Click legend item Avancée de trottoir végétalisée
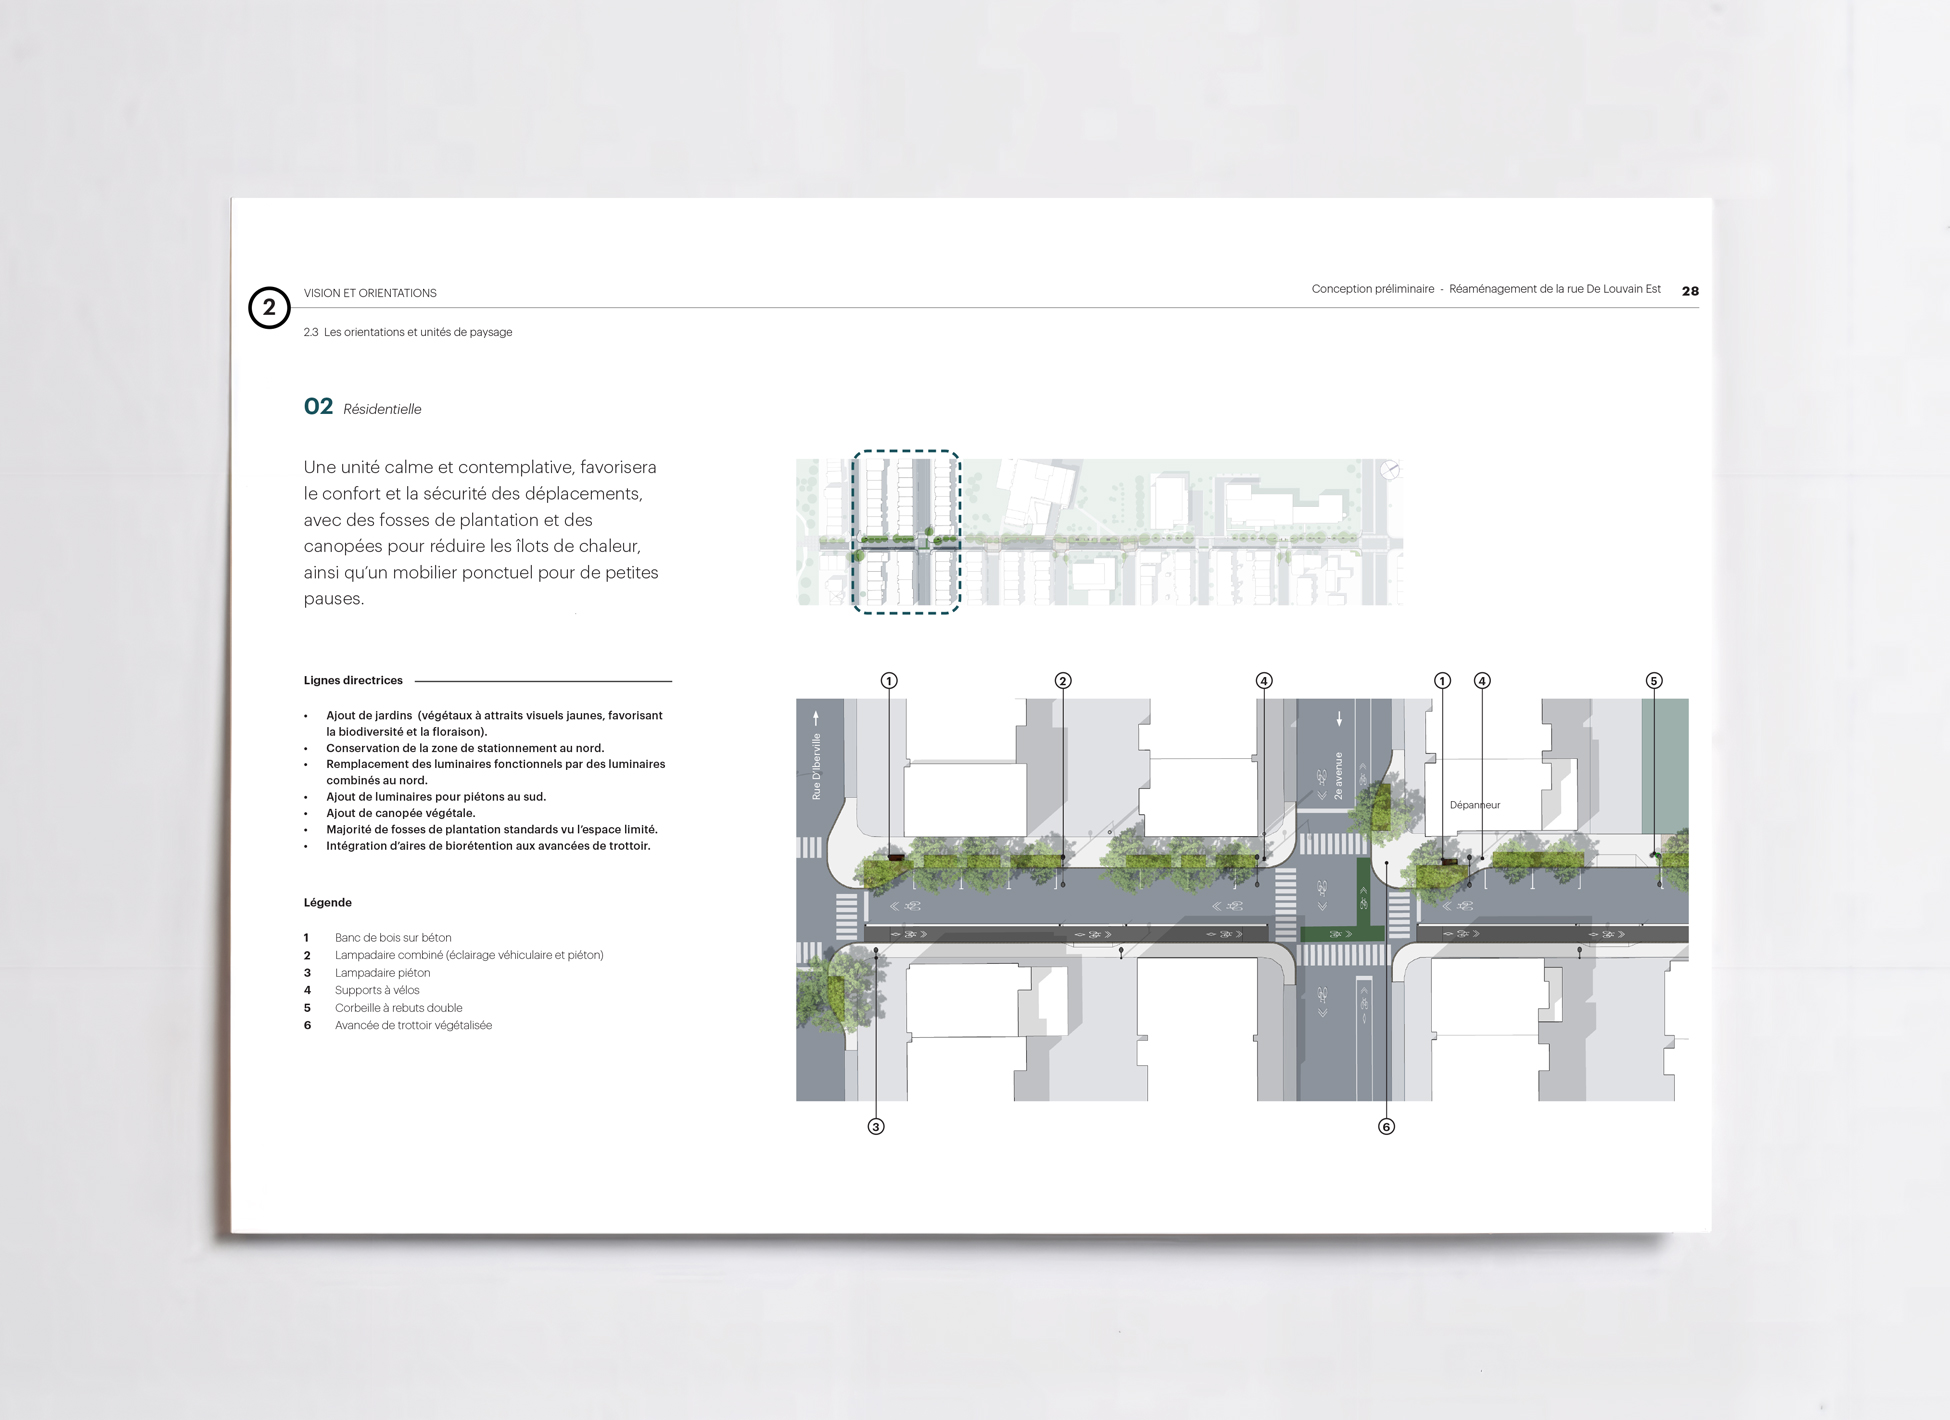 413,1025
